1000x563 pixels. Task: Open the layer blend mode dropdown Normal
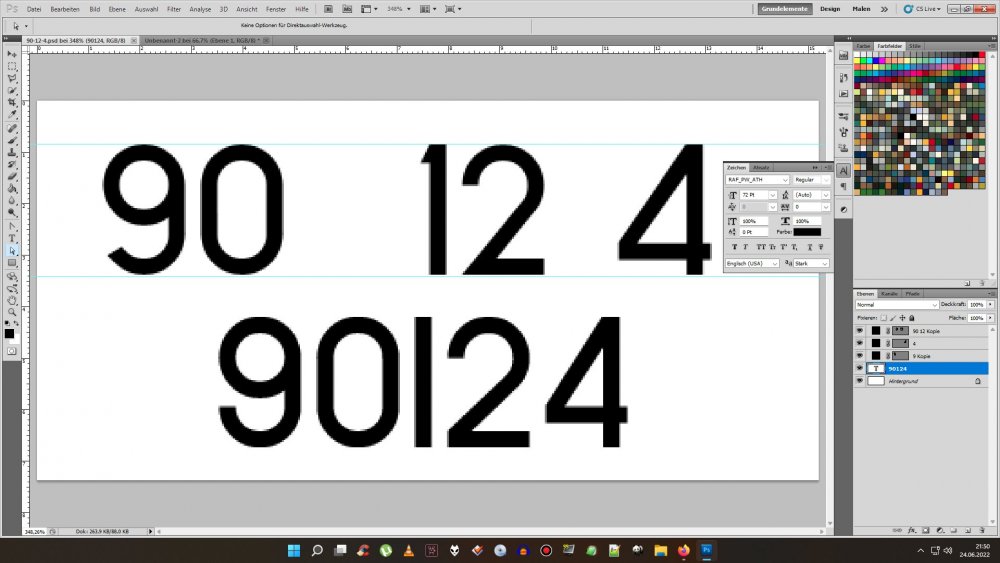[897, 305]
